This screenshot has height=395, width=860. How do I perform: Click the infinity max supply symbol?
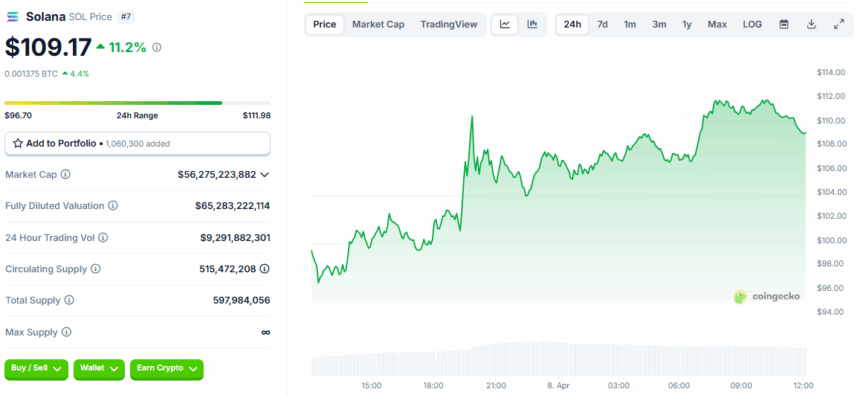coord(265,332)
